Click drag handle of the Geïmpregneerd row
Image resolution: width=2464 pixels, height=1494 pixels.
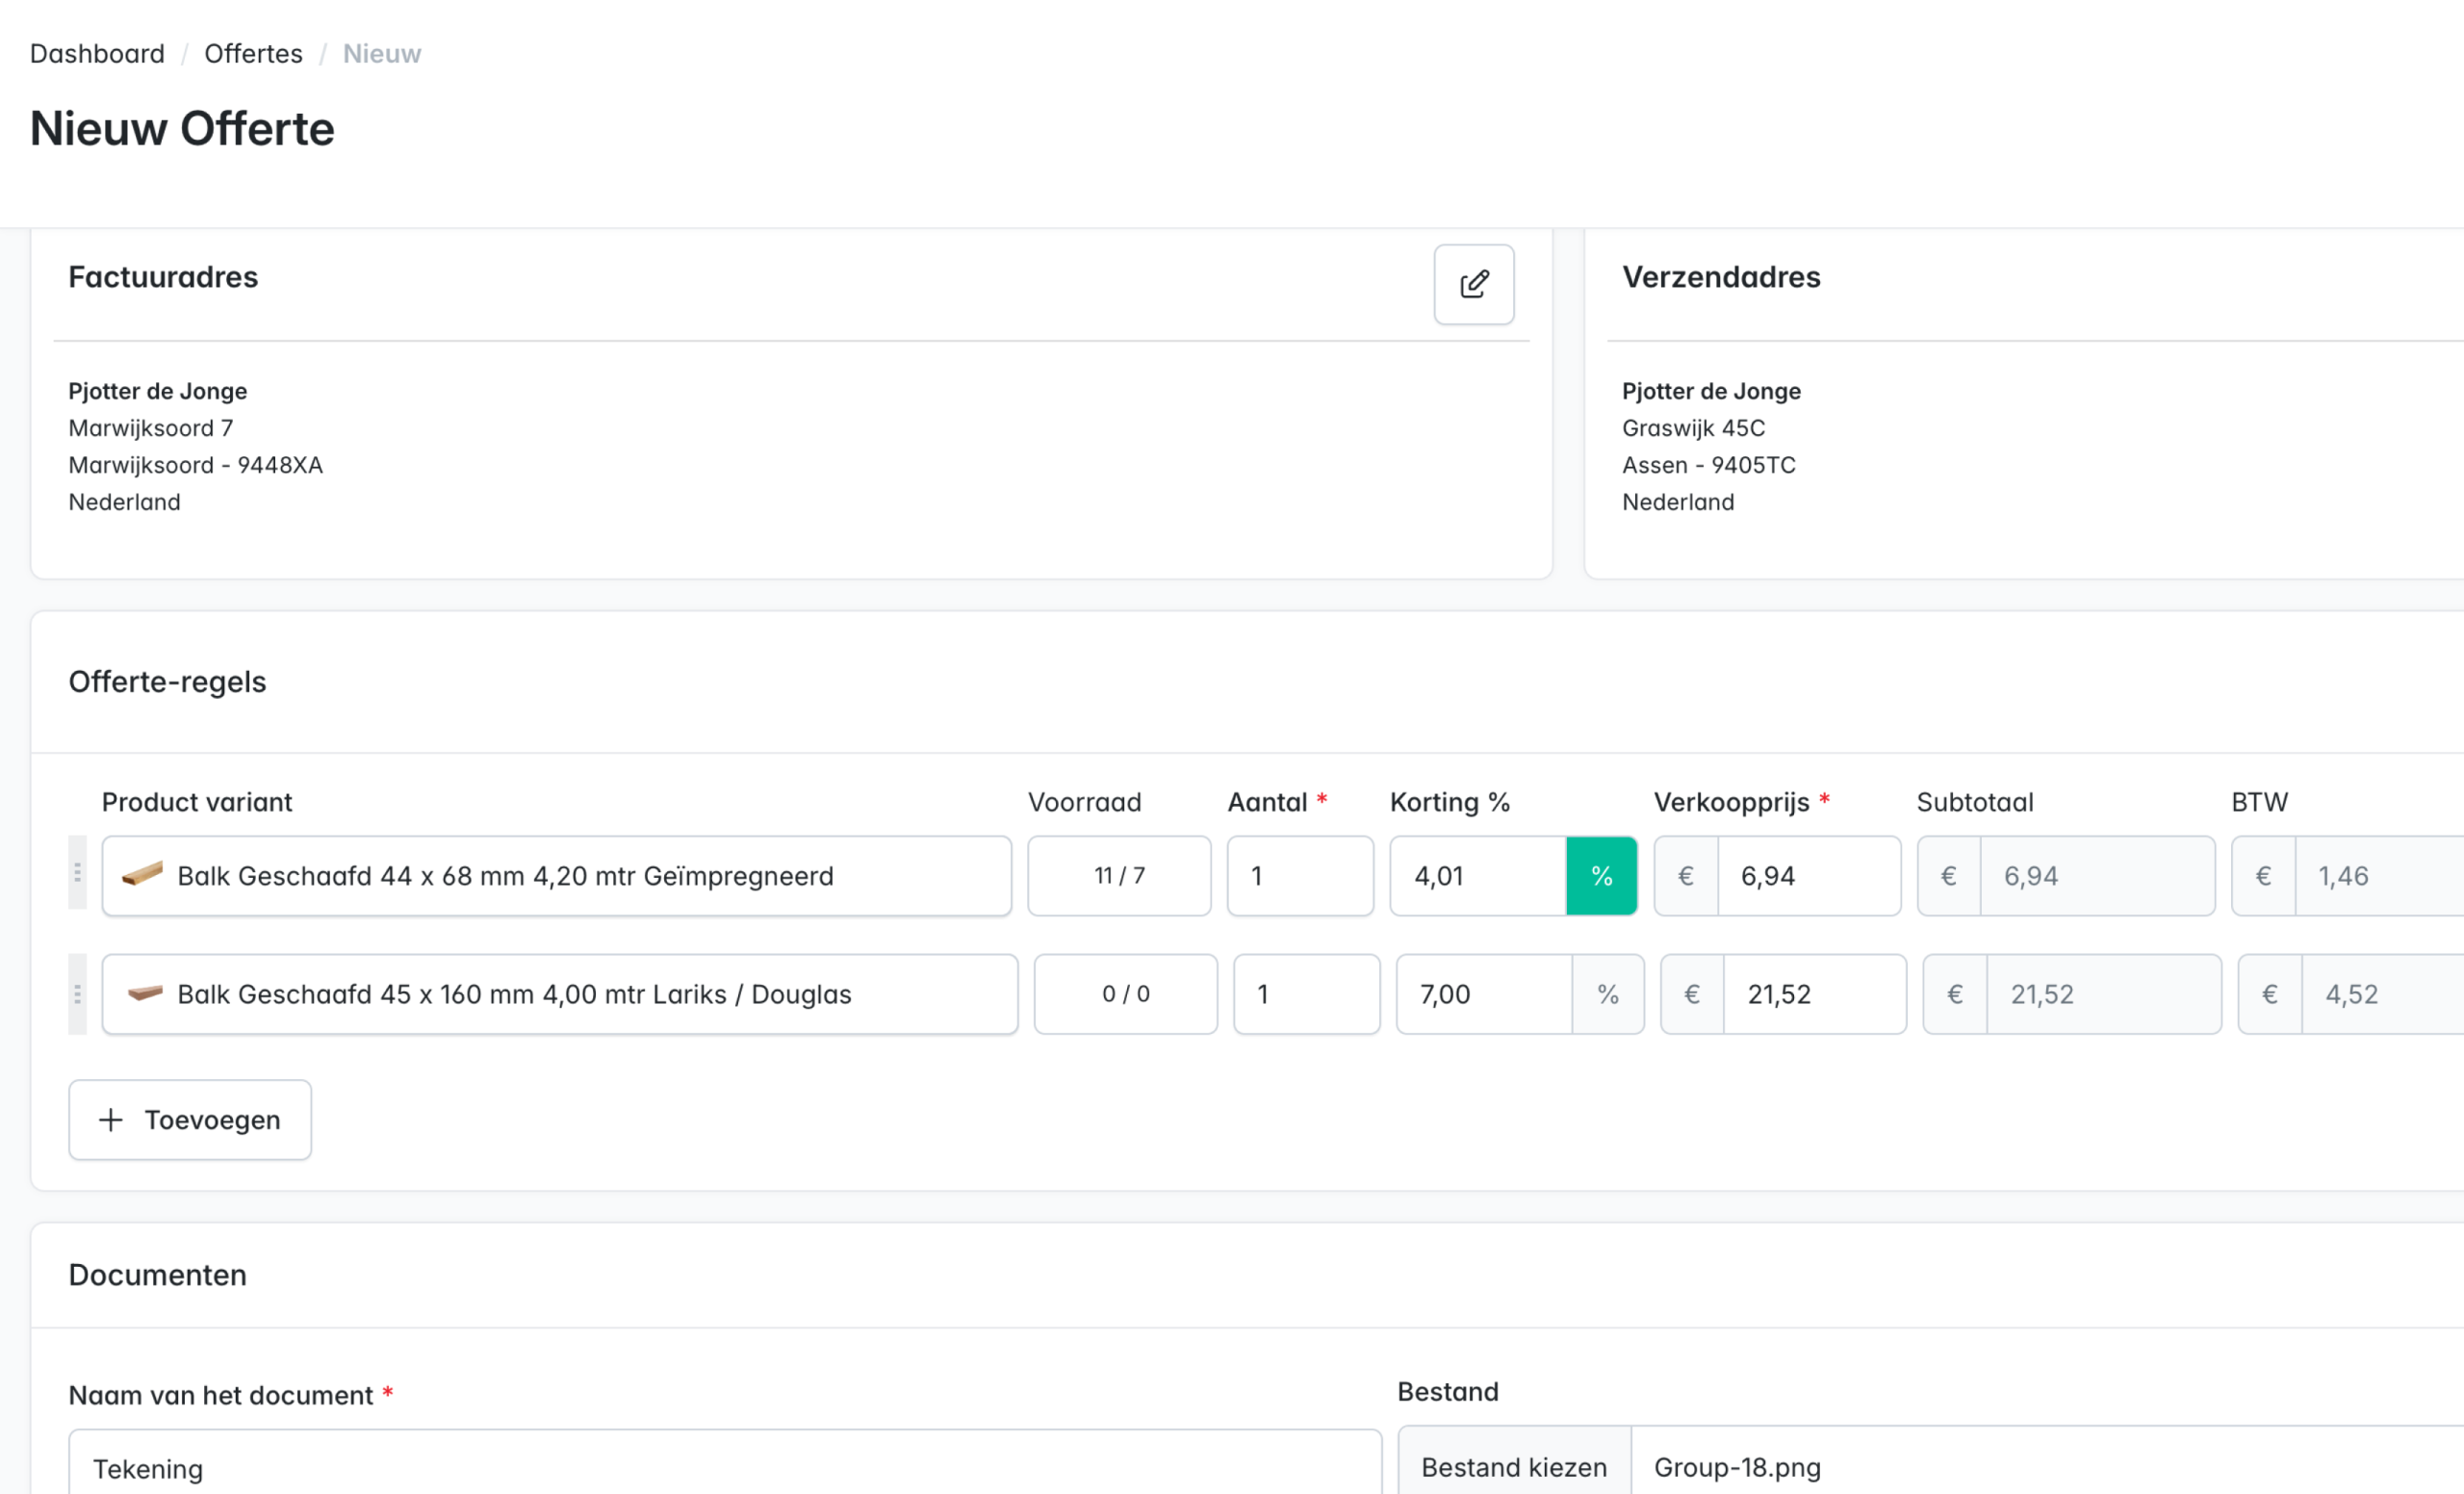77,873
